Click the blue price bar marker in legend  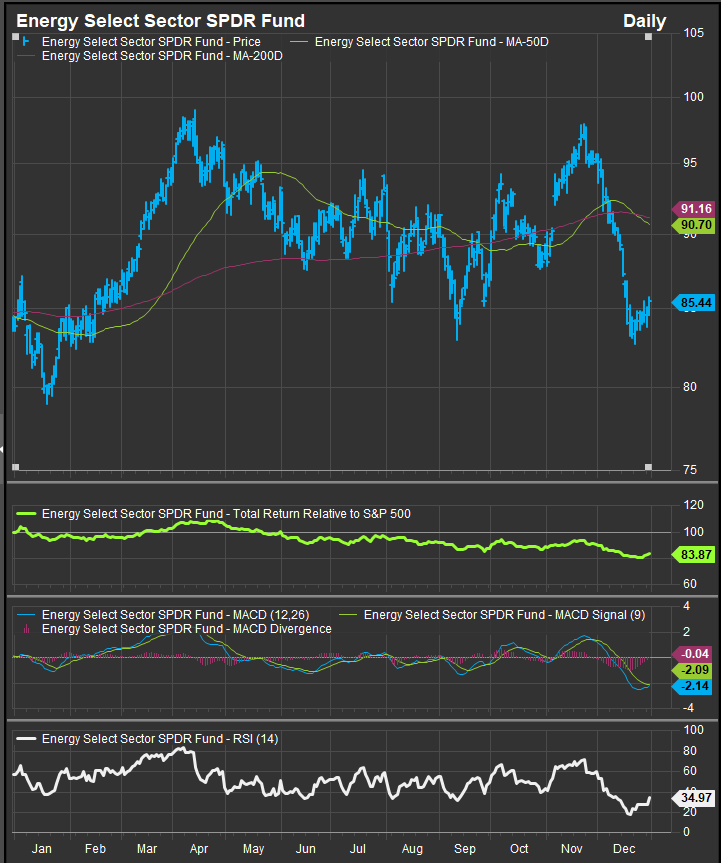coord(25,42)
